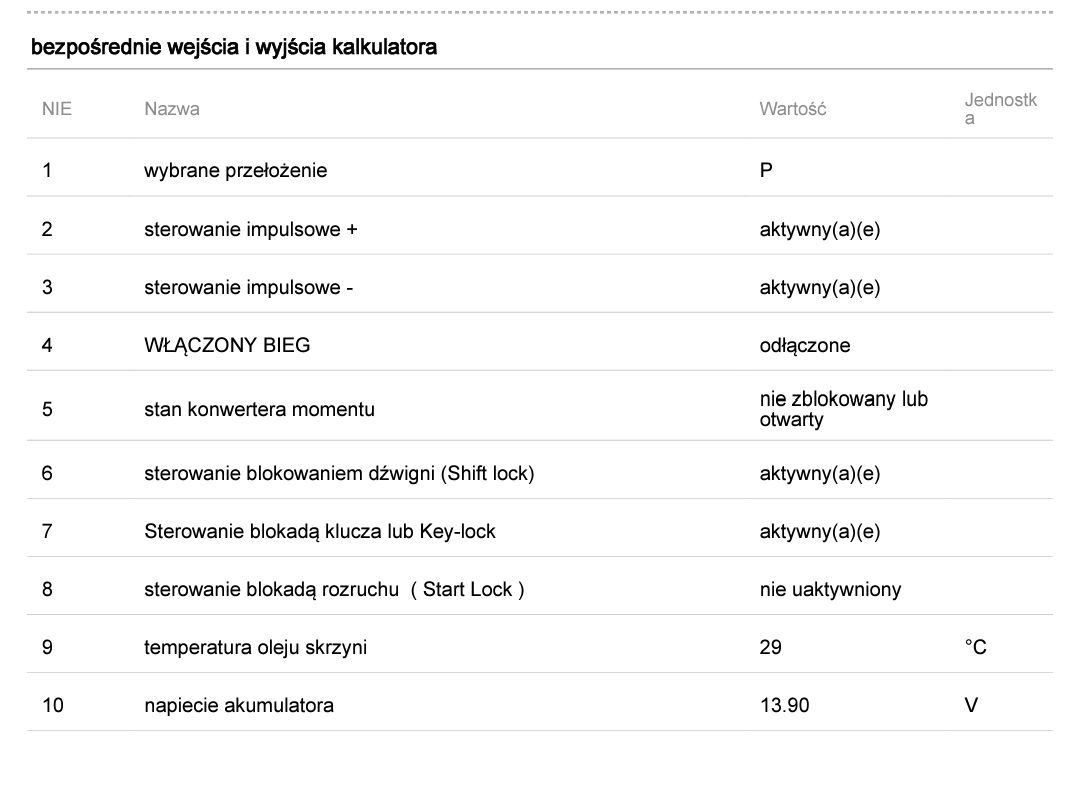Click the 'temperatura oleju skrzyni' row label
This screenshot has height=801, width=1080.
[x=255, y=647]
